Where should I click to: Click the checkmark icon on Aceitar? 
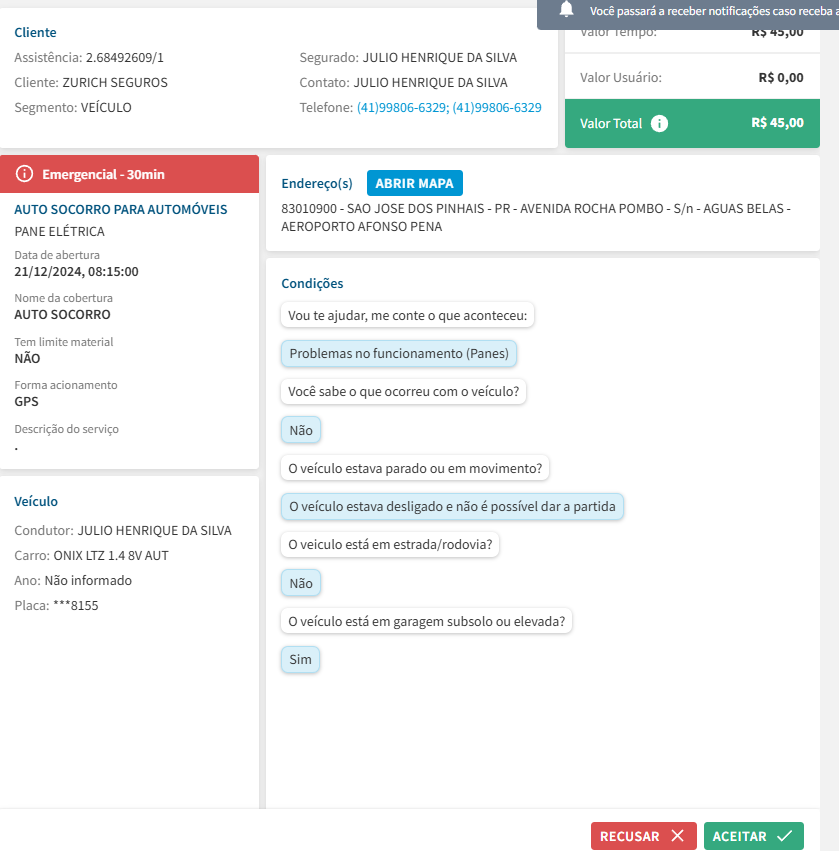tap(784, 836)
